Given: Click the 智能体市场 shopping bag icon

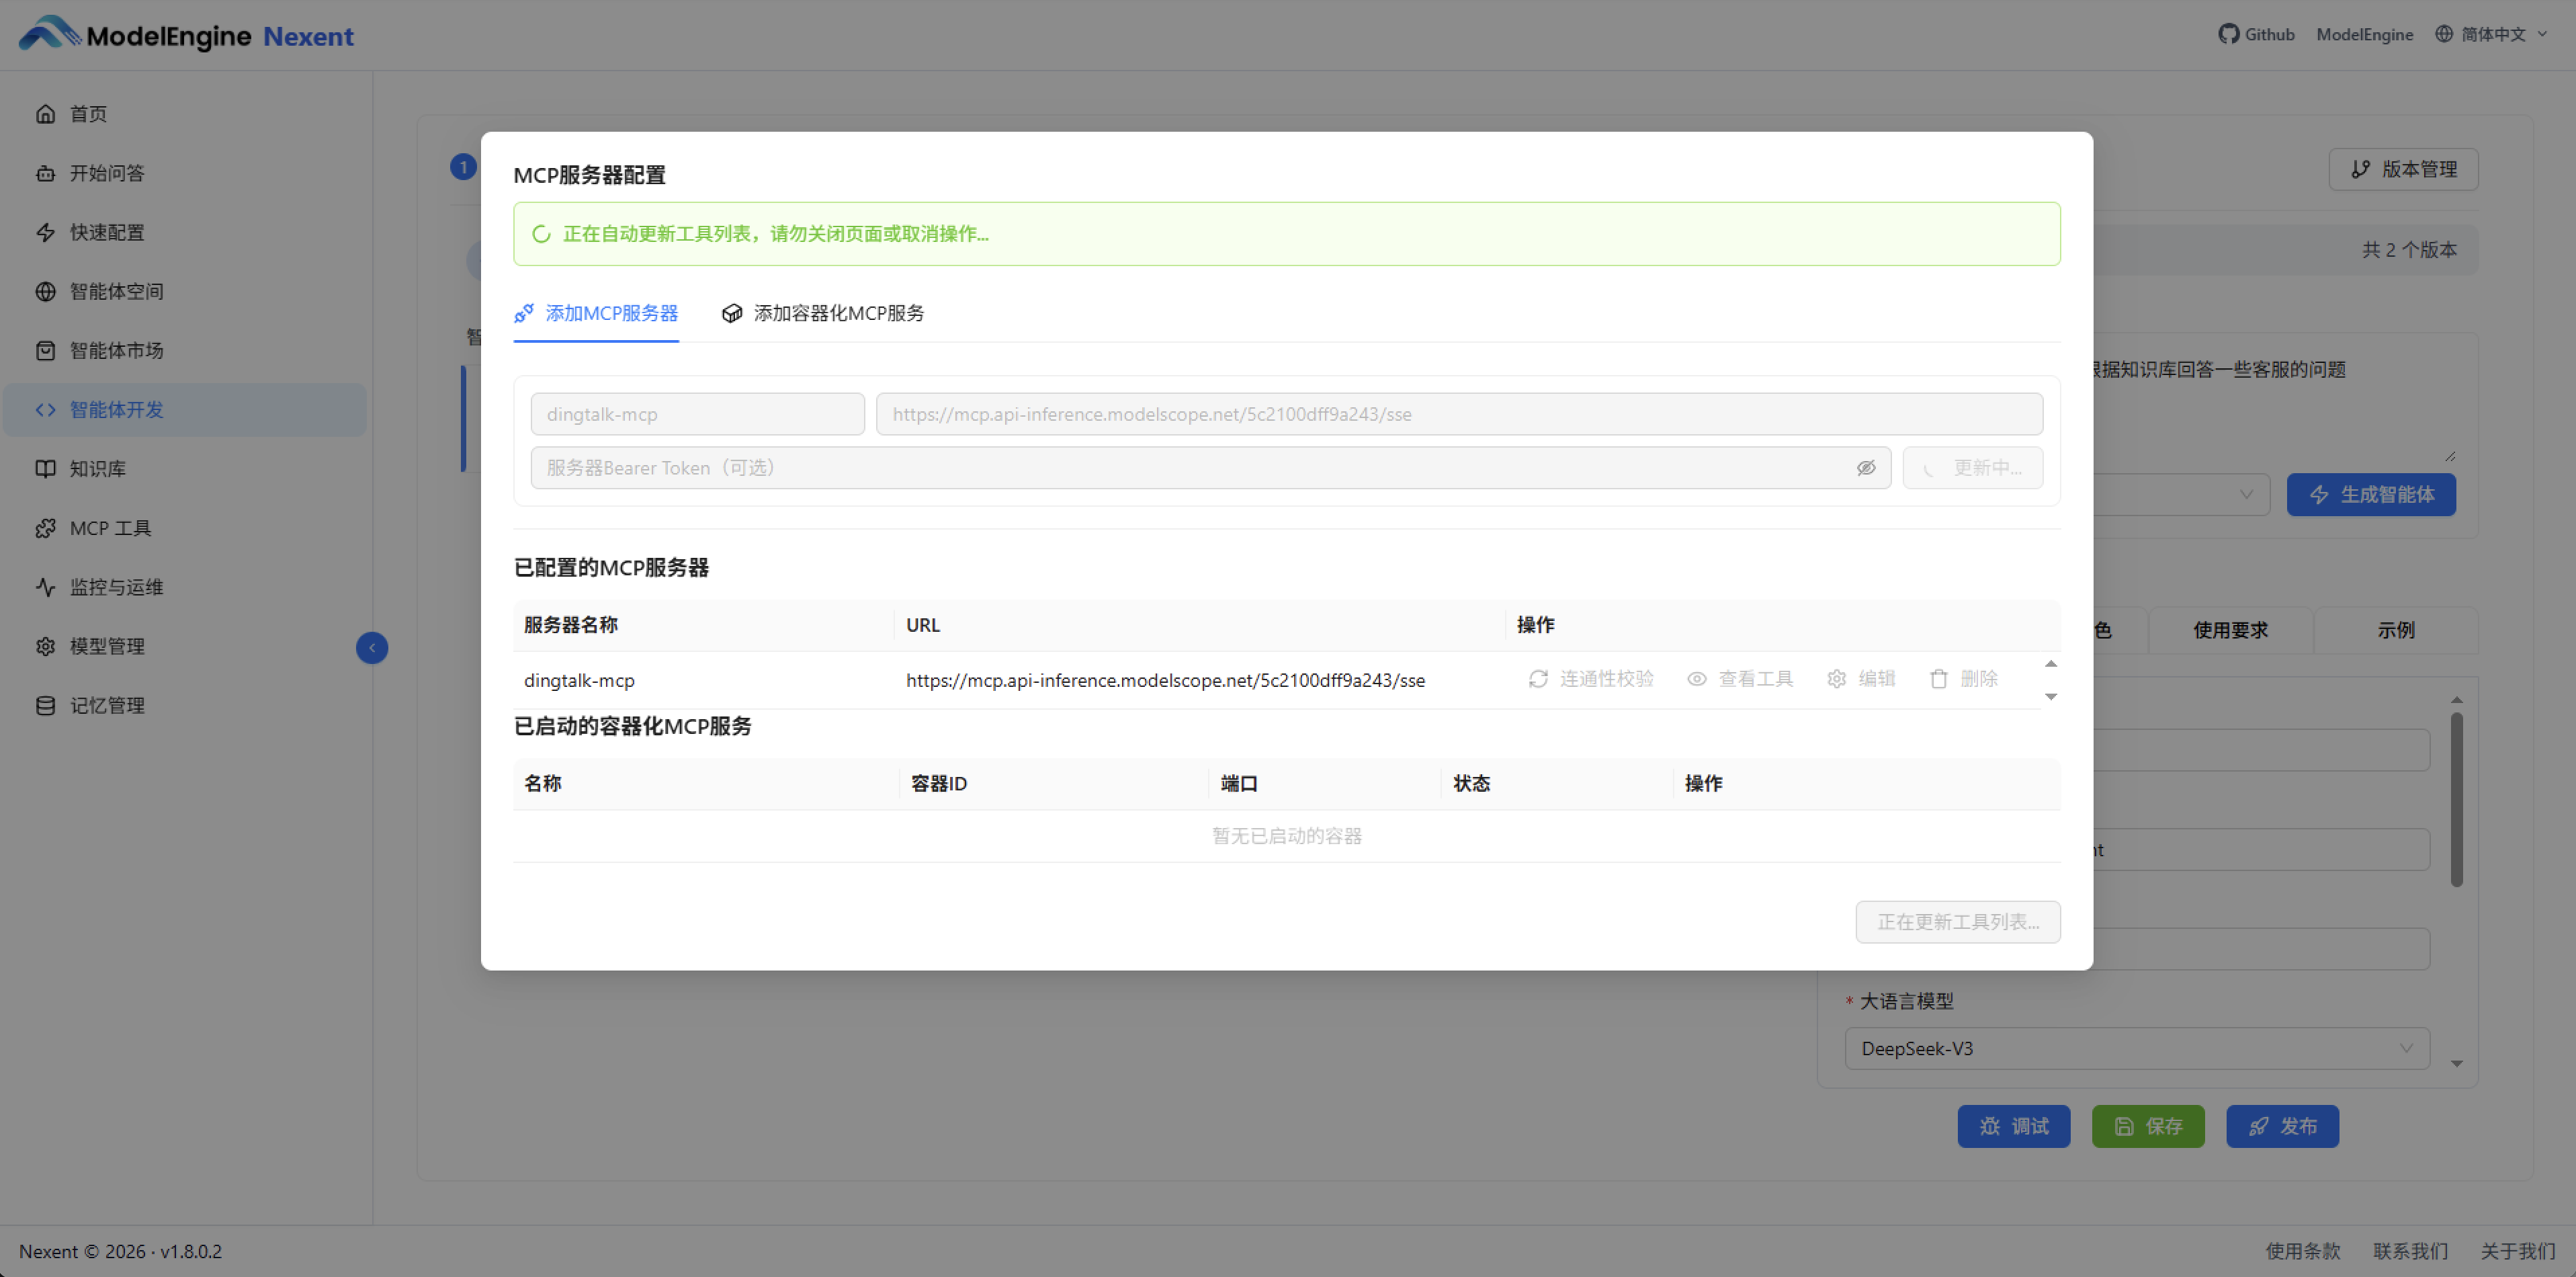Looking at the screenshot, I should (x=45, y=350).
